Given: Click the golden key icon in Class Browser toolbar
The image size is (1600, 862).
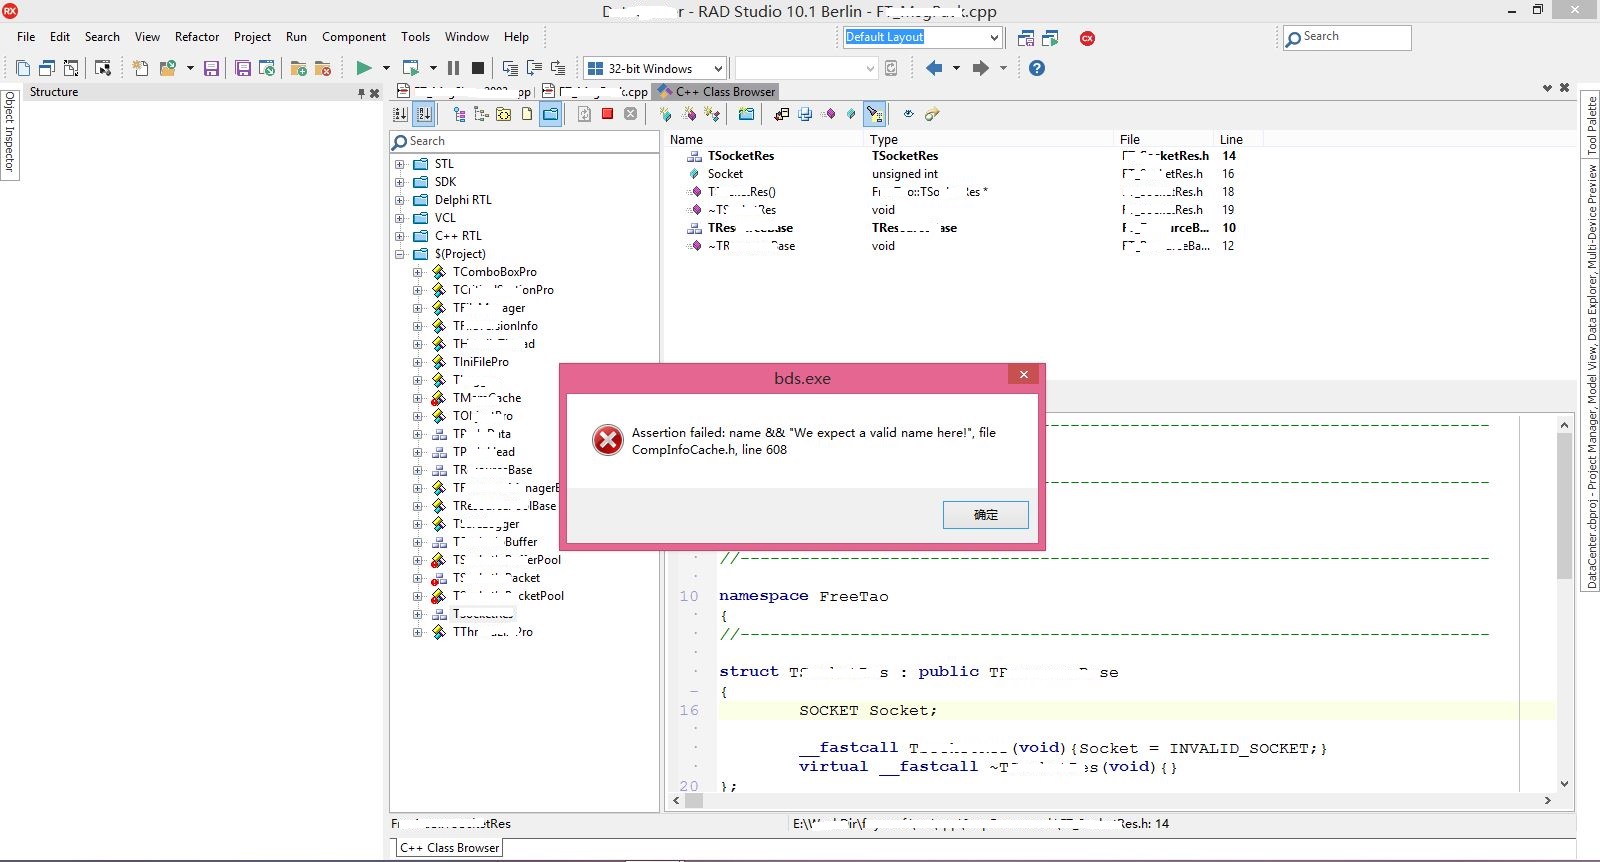Looking at the screenshot, I should (931, 114).
